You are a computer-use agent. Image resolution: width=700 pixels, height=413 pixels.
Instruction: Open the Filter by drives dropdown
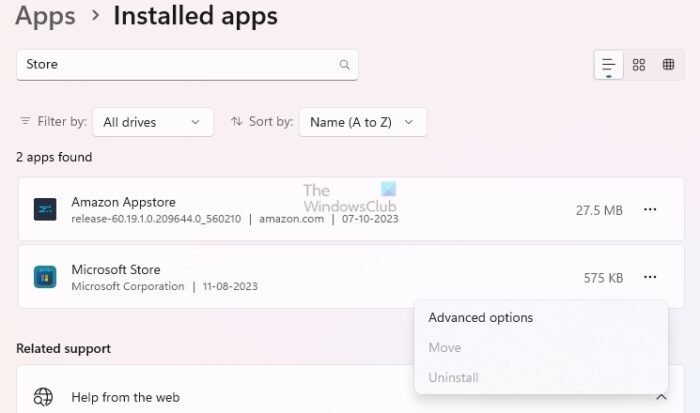[x=152, y=122]
